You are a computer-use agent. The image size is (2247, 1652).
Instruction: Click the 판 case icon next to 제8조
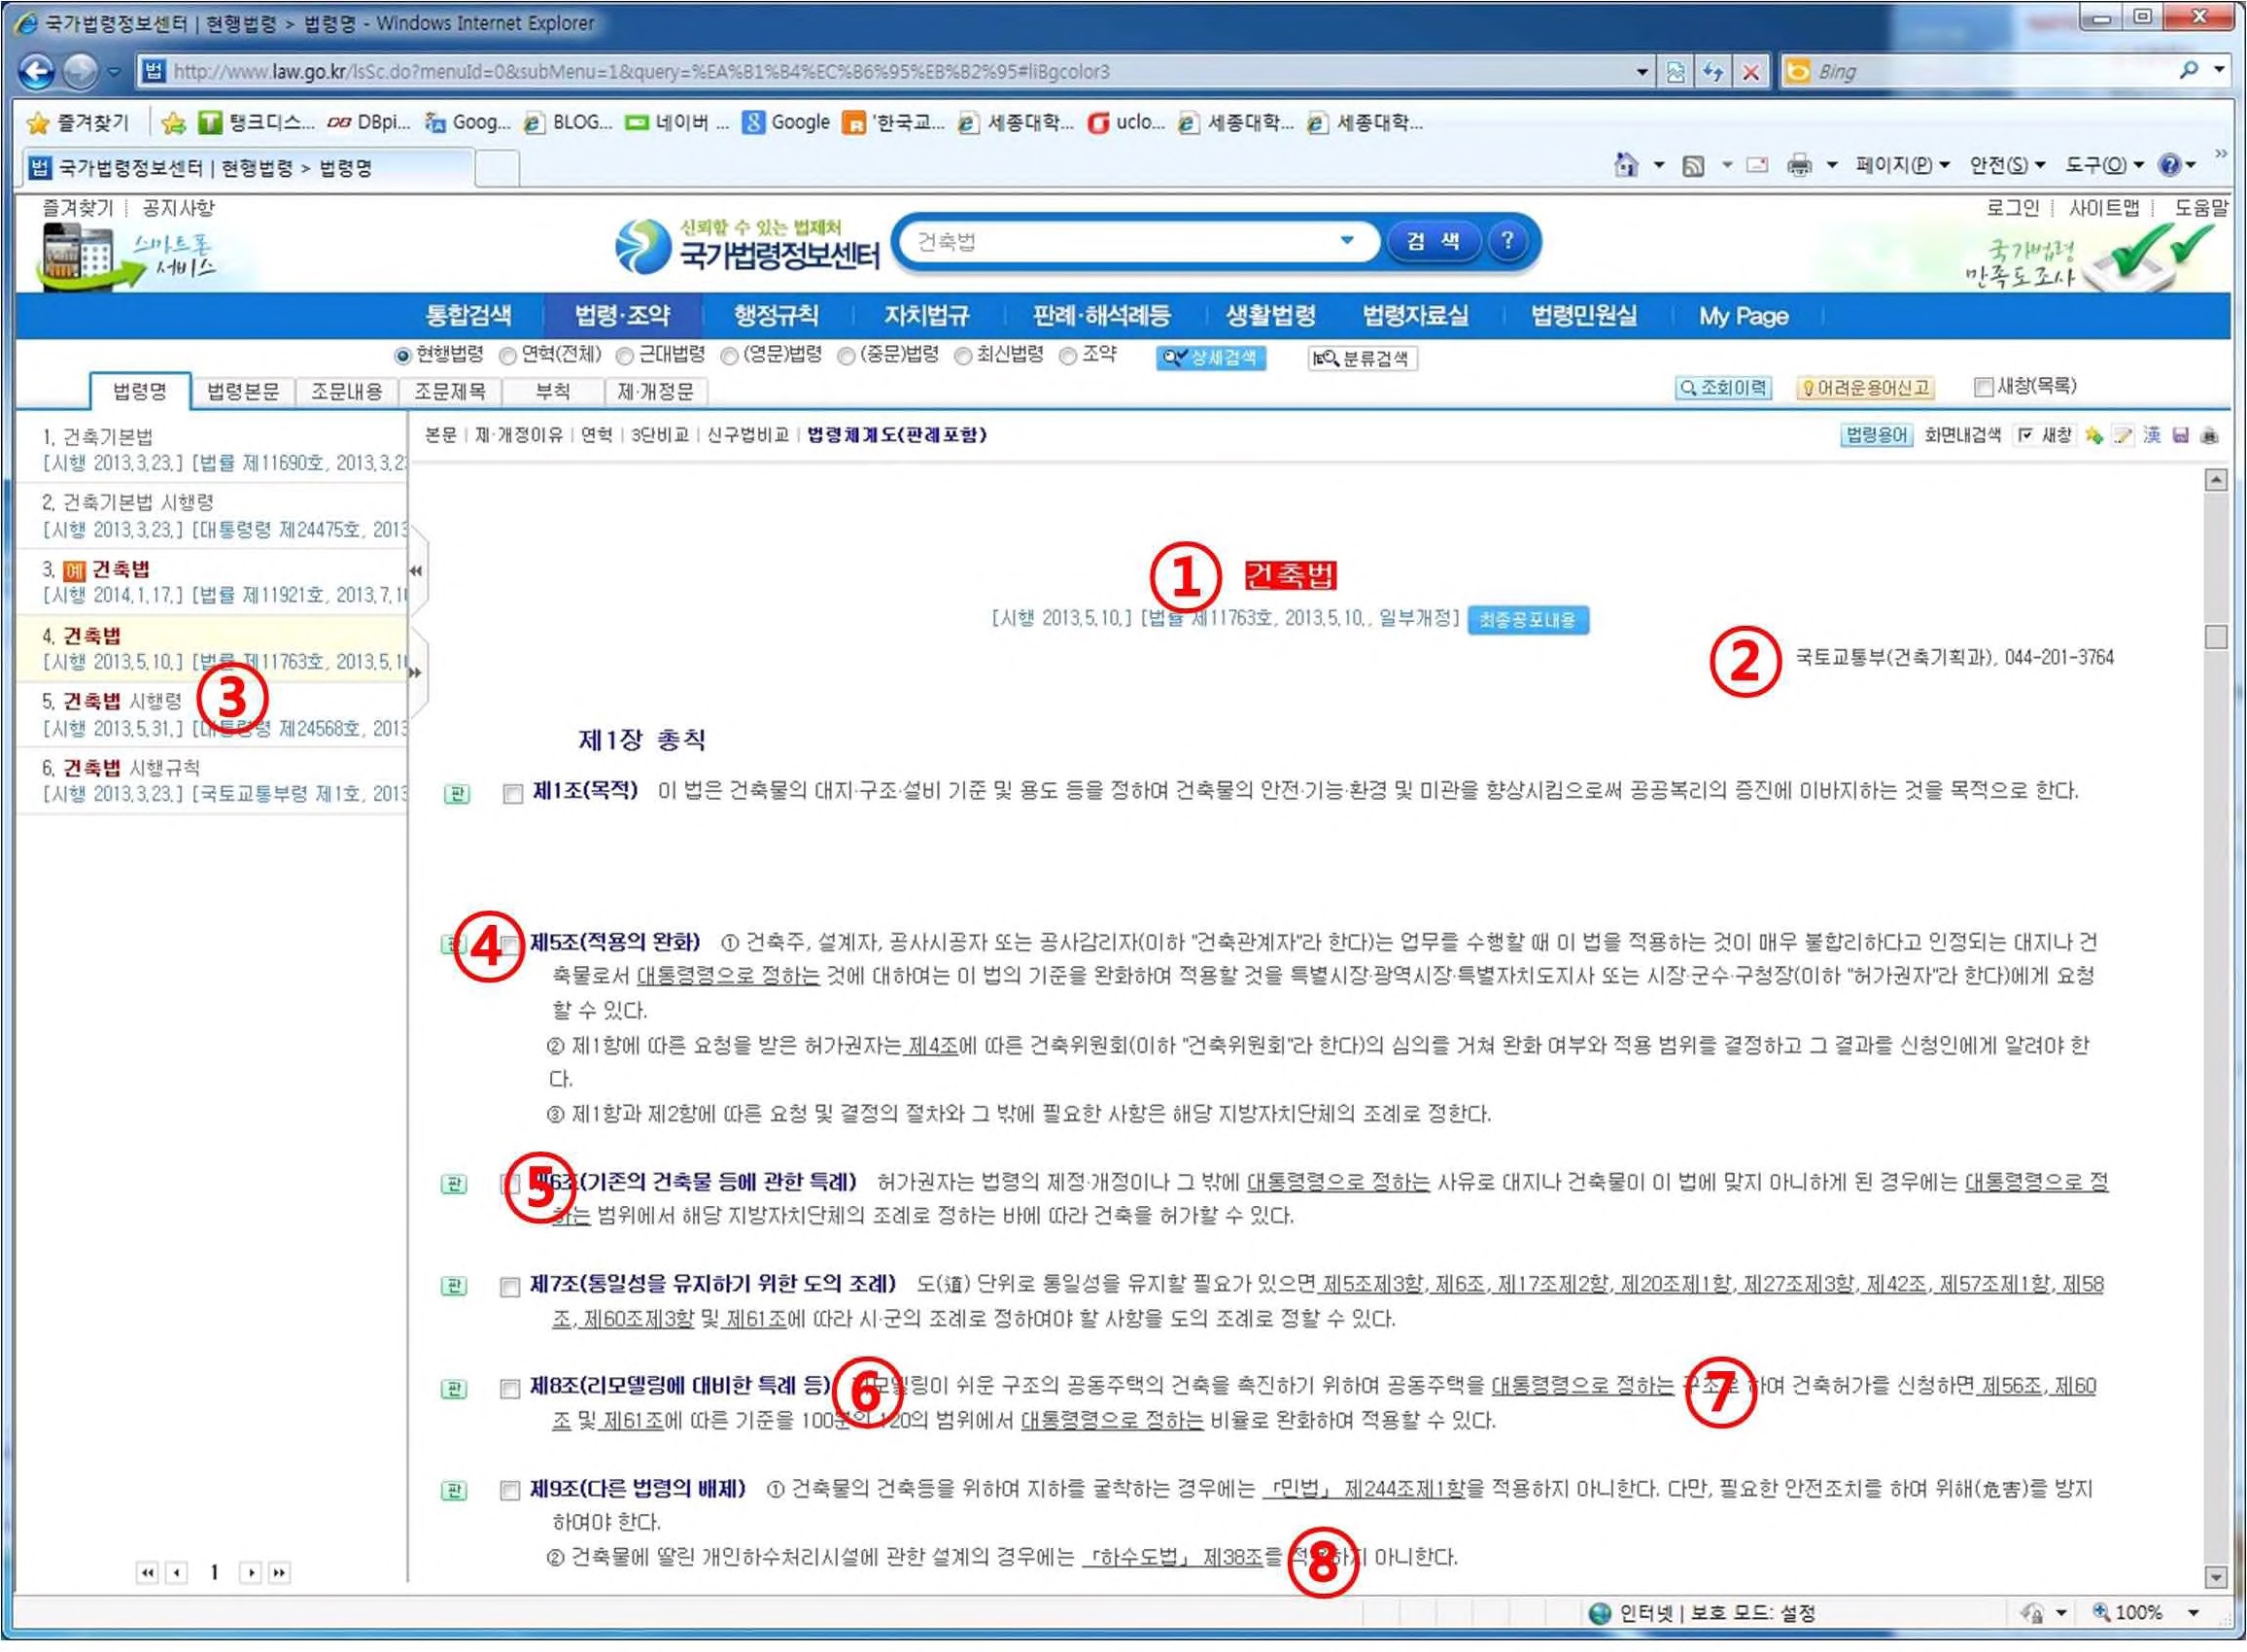454,1388
